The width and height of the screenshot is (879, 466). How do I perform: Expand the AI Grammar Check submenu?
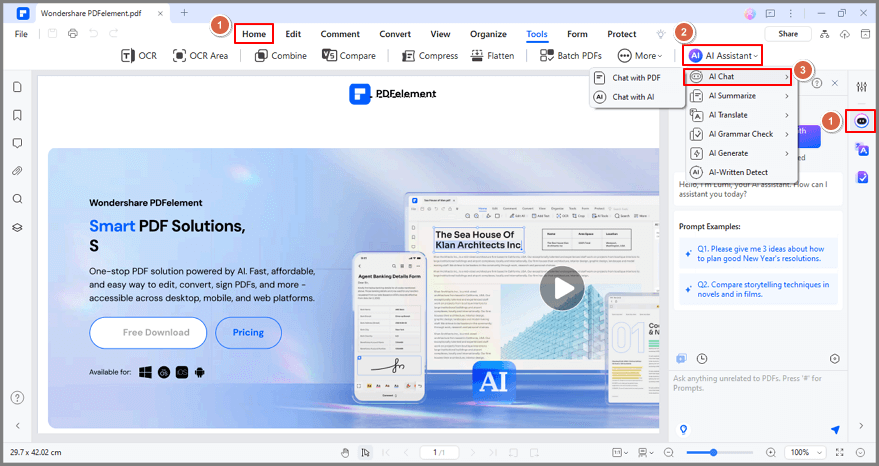(739, 134)
